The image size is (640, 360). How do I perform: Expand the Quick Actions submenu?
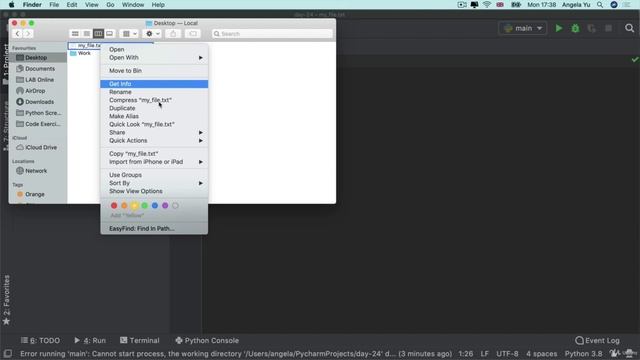click(x=154, y=140)
